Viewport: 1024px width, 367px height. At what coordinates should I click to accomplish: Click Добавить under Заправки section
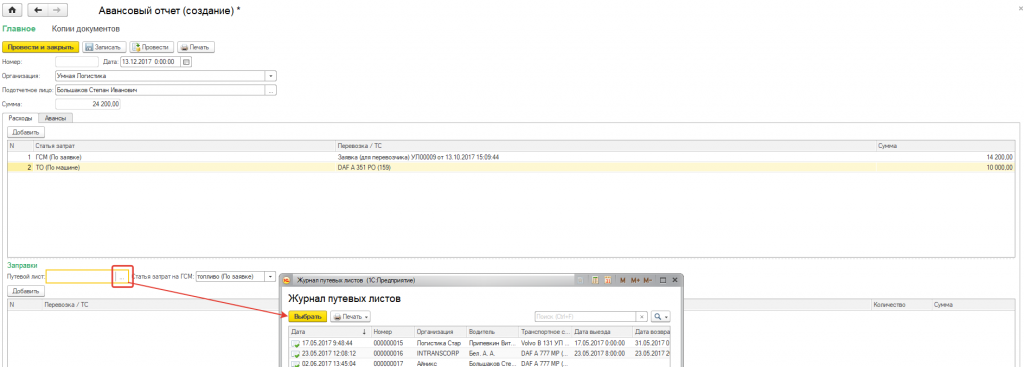(x=25, y=291)
